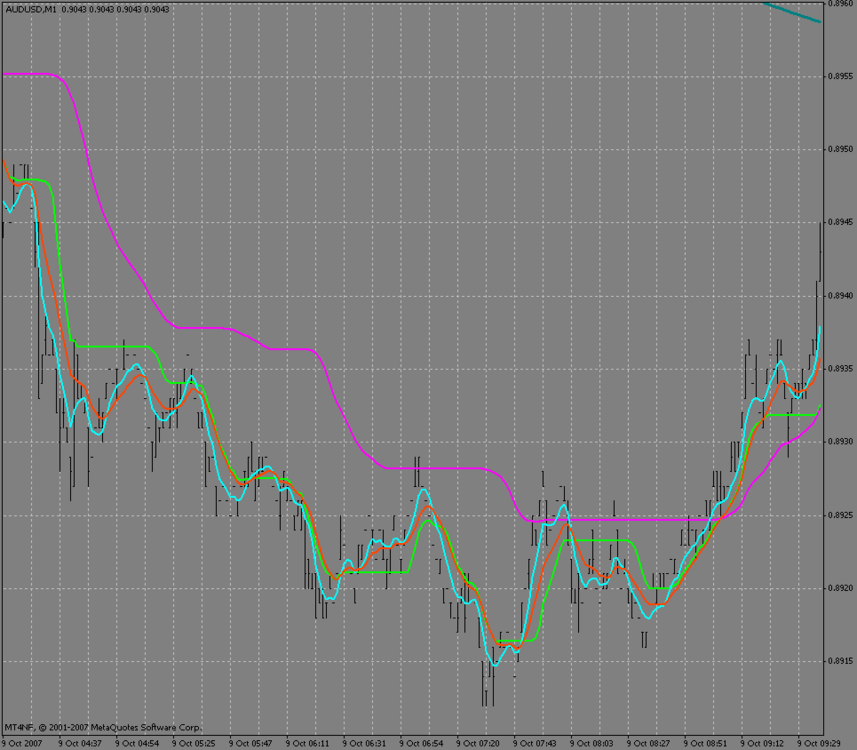Viewport: 857px width, 750px height.
Task: Click the '9 Oct 09:29' time label
Action: 819,743
